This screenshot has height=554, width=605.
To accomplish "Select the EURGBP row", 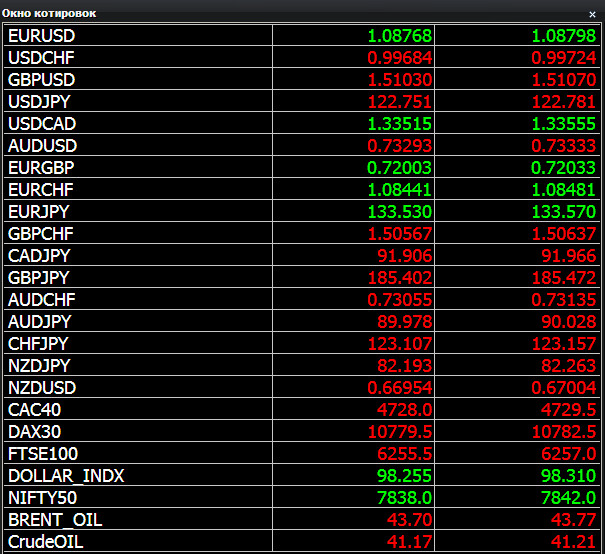I will (x=41, y=167).
